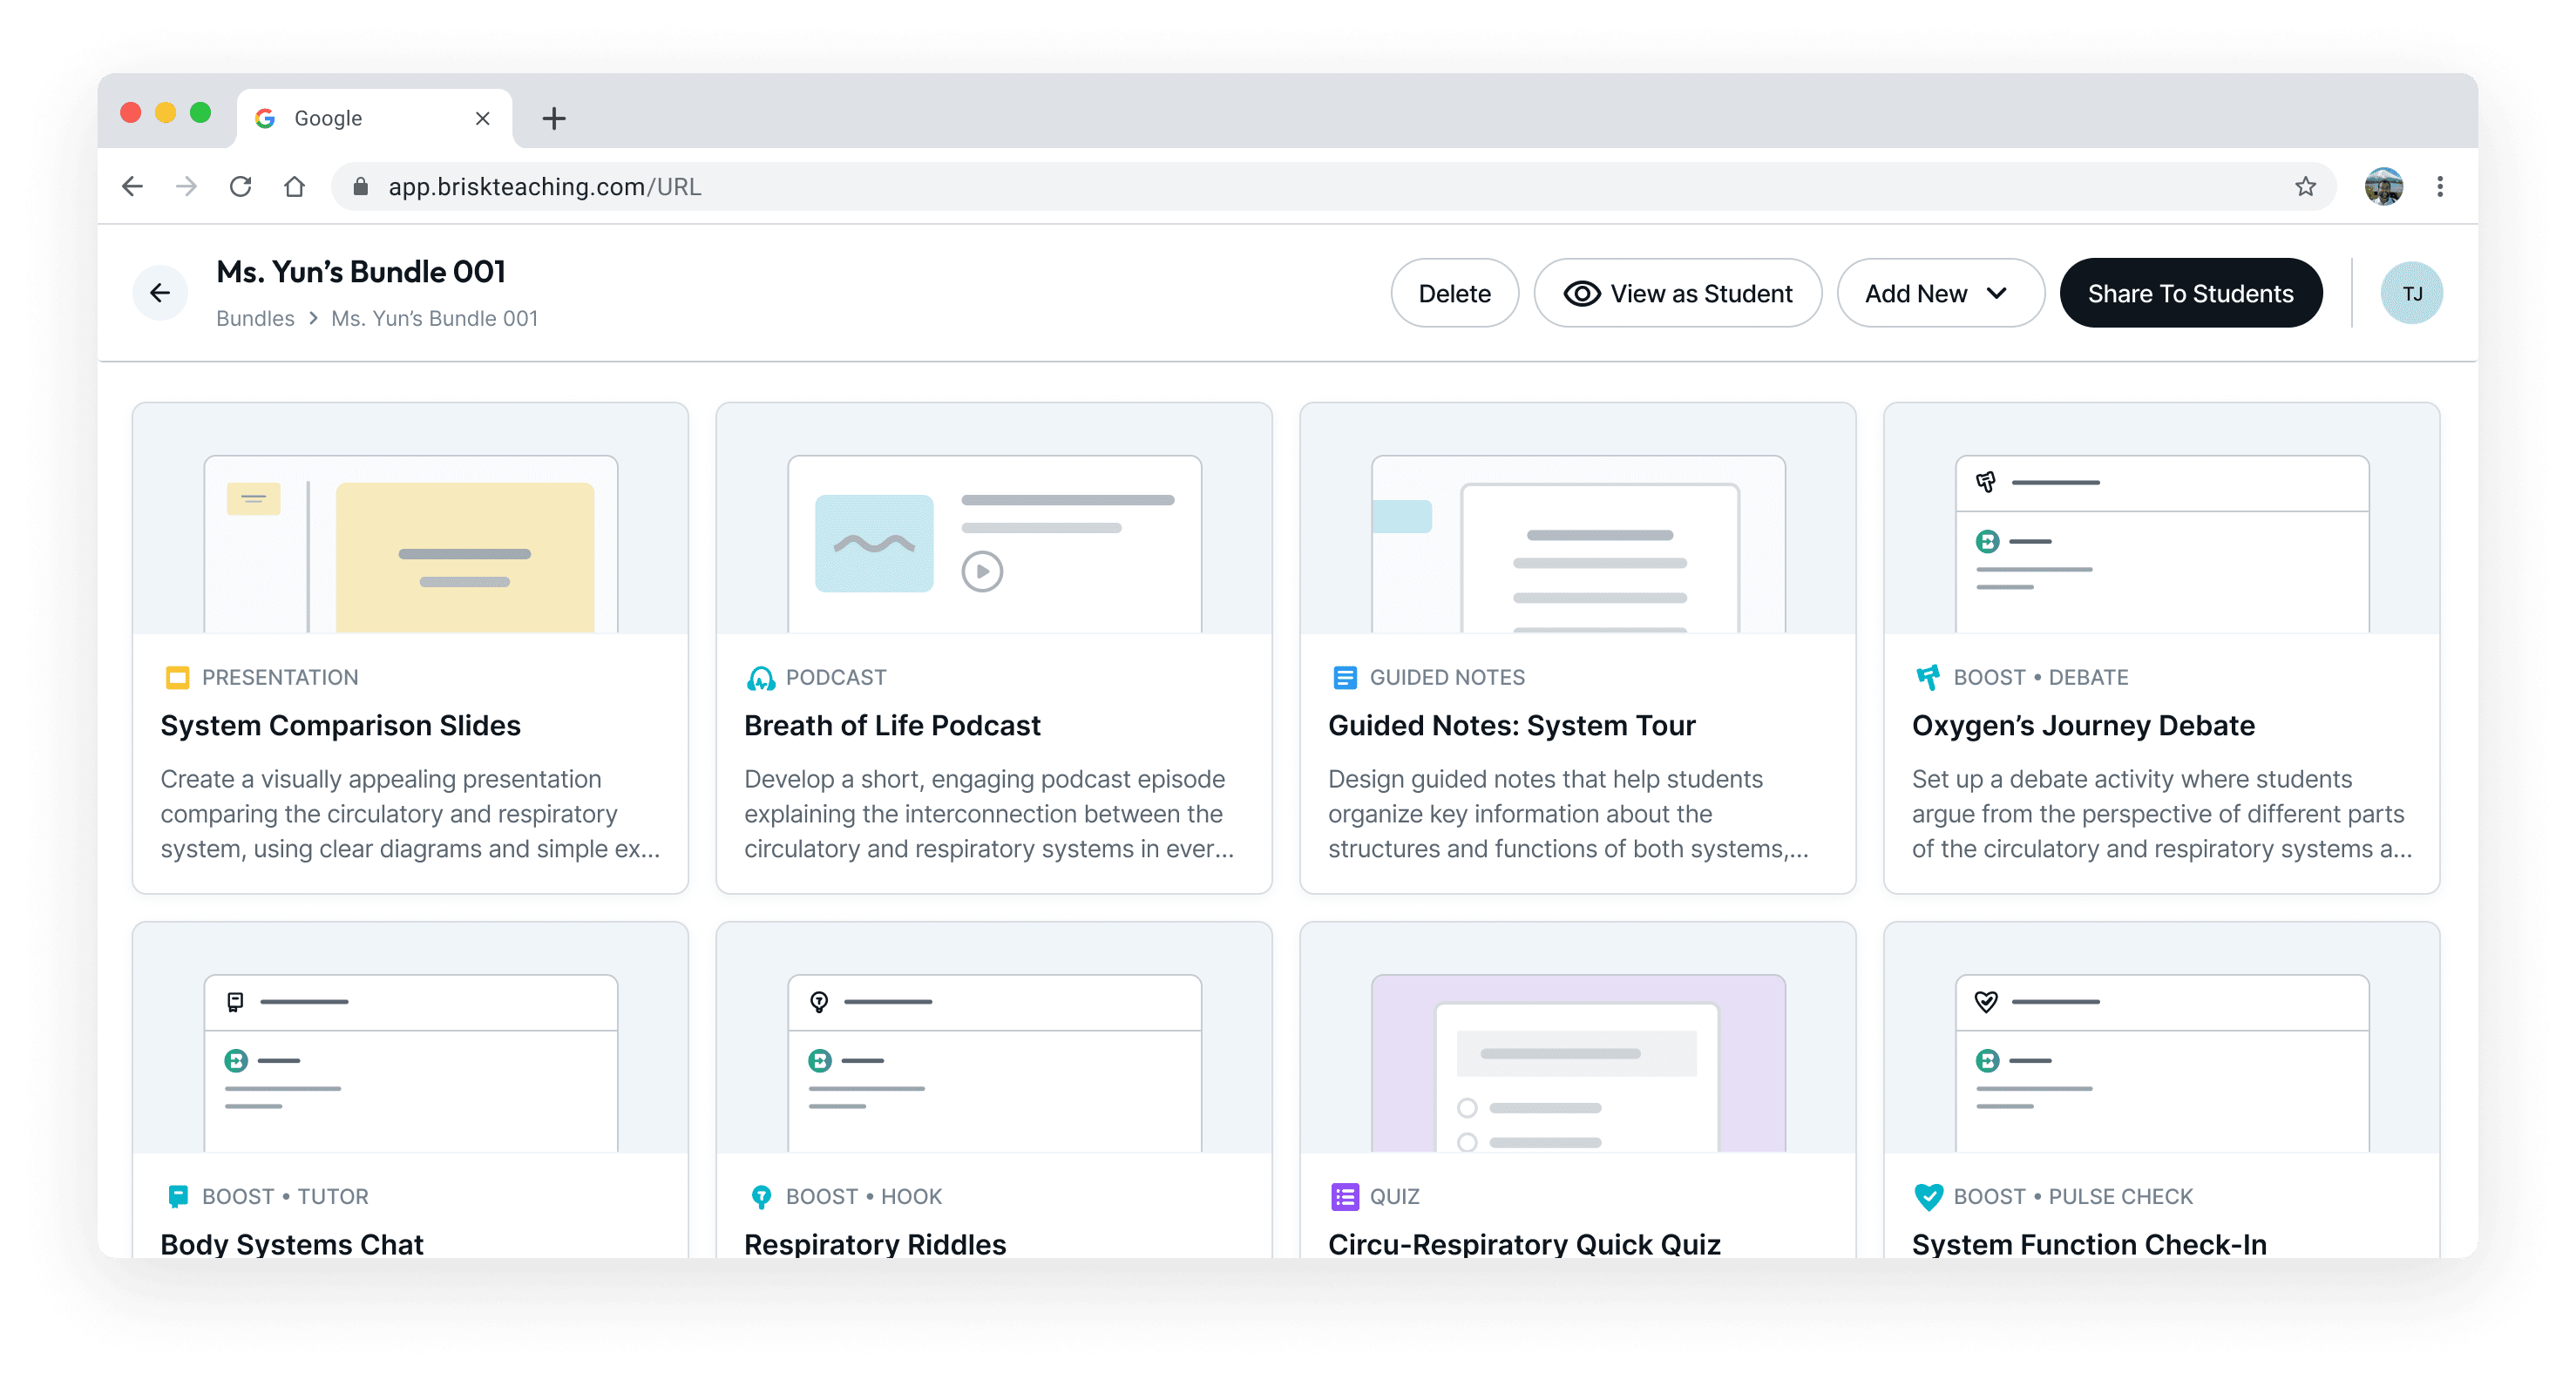Open browser three-dot menu
This screenshot has width=2576, height=1380.
coord(2440,187)
